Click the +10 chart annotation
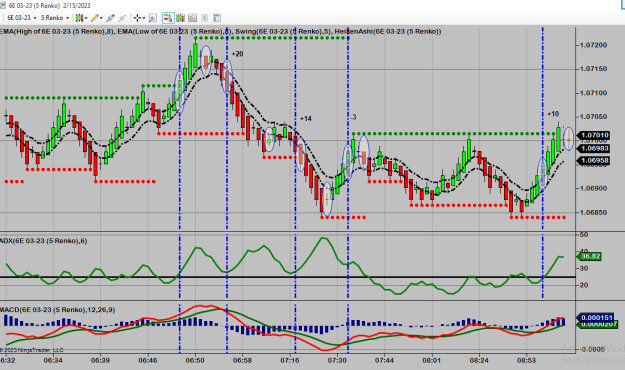 click(x=553, y=114)
